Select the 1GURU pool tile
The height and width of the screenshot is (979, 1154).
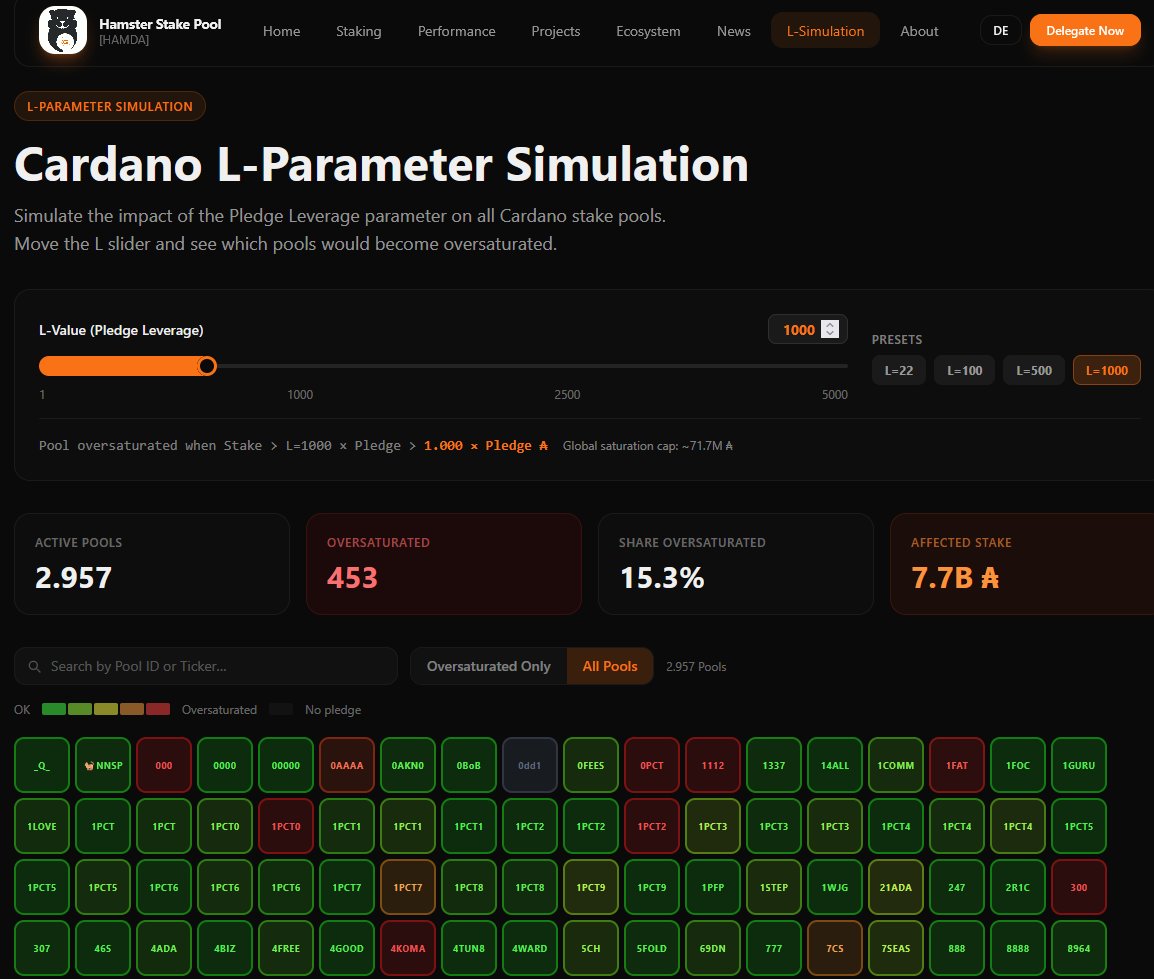(1079, 765)
